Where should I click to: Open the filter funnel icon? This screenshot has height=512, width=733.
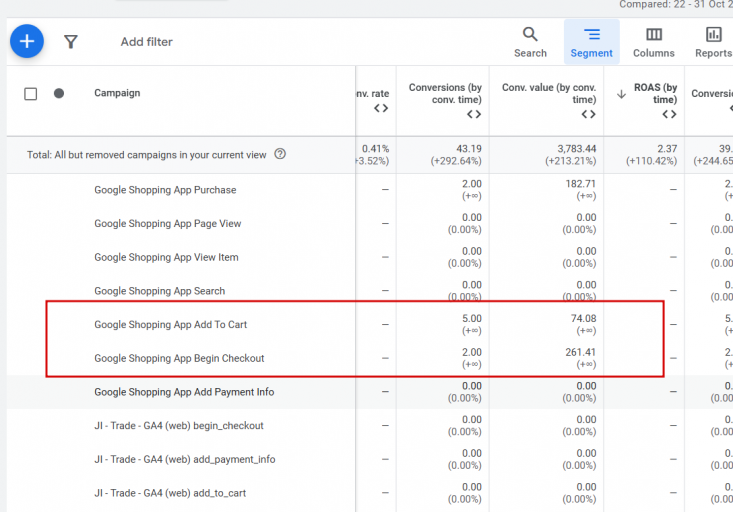(x=71, y=42)
